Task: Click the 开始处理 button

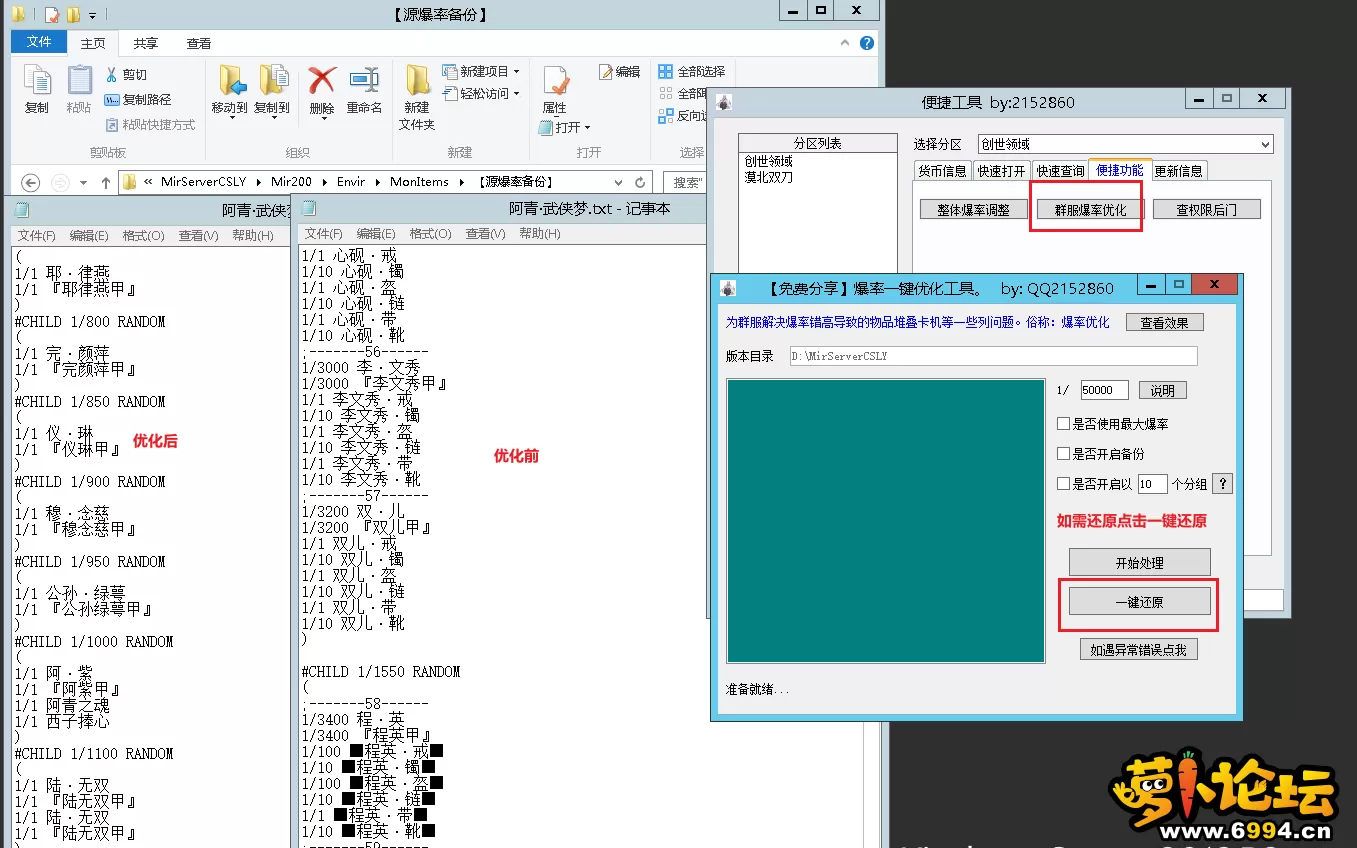Action: 1140,563
